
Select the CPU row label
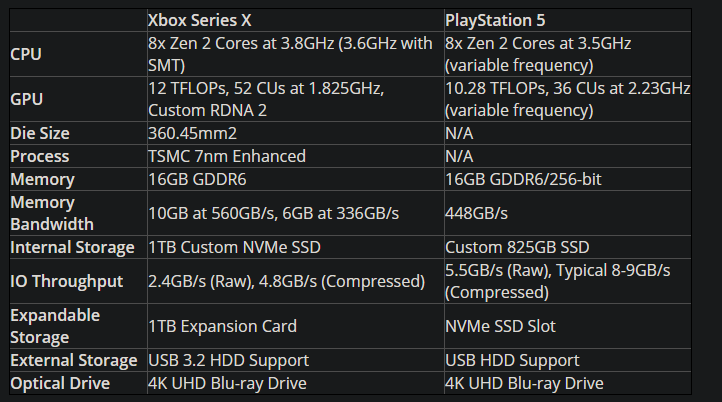[x=26, y=54]
